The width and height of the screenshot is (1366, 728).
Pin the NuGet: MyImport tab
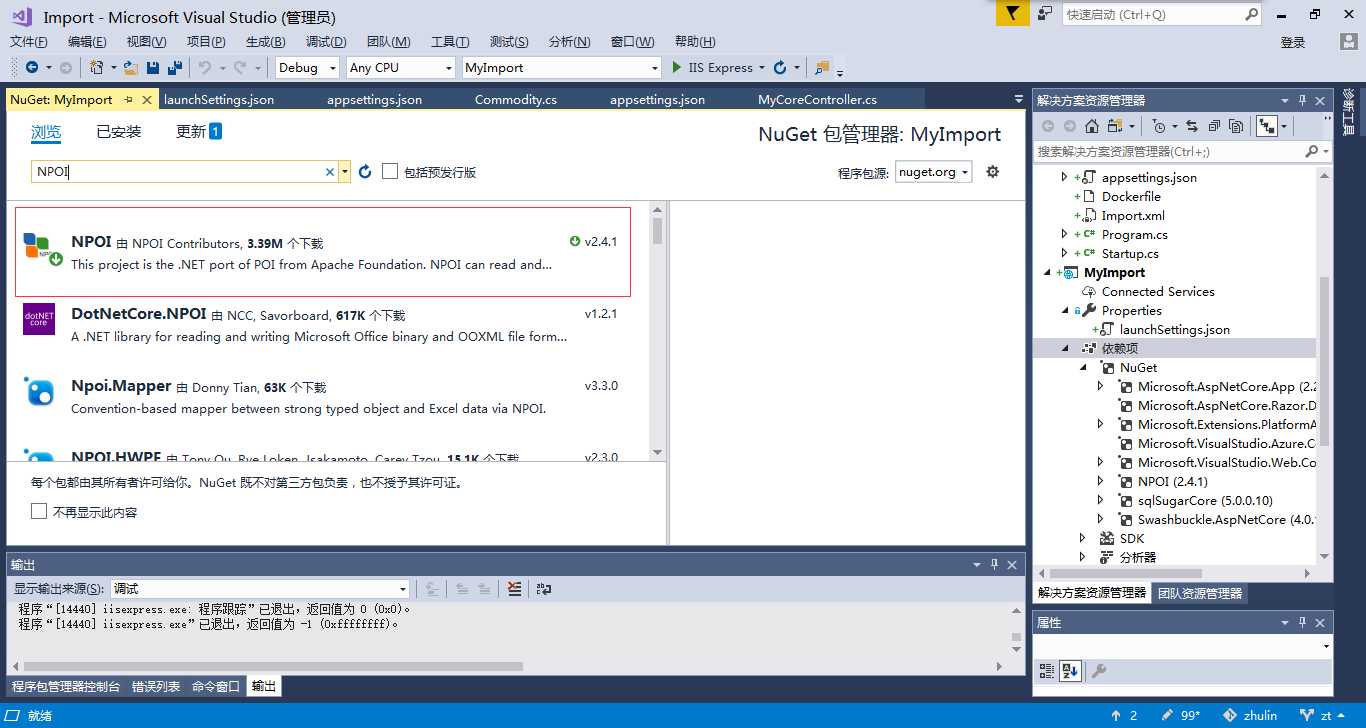(x=129, y=100)
